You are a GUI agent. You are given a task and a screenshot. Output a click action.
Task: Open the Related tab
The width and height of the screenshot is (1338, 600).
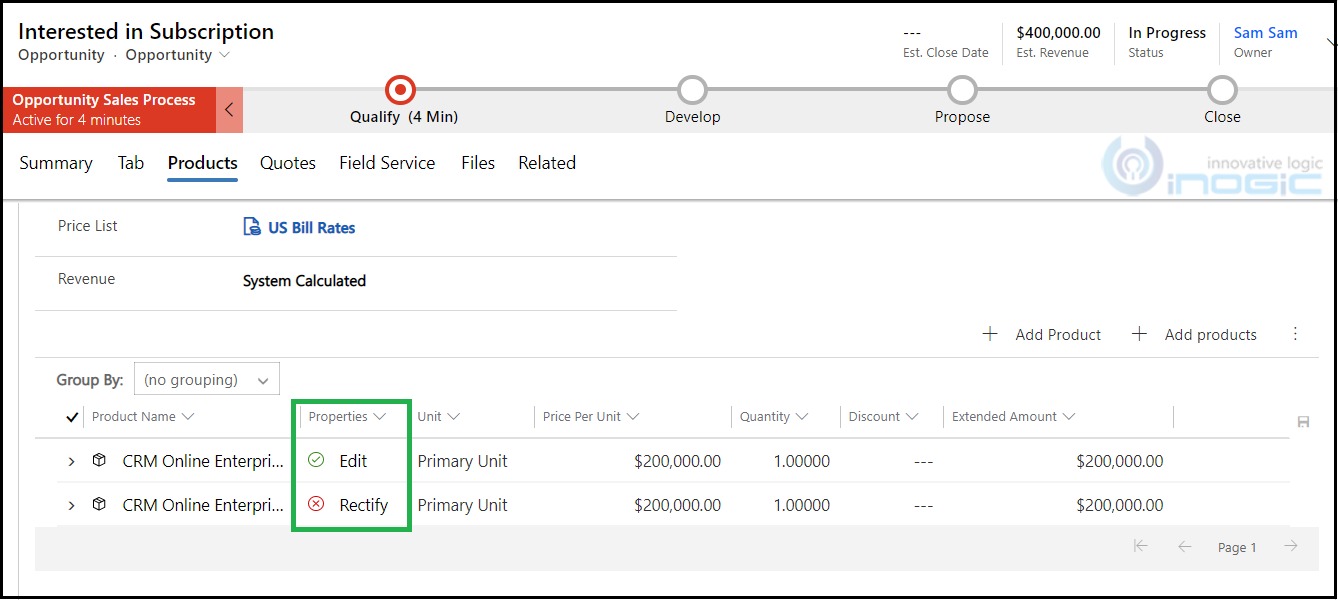tap(547, 162)
